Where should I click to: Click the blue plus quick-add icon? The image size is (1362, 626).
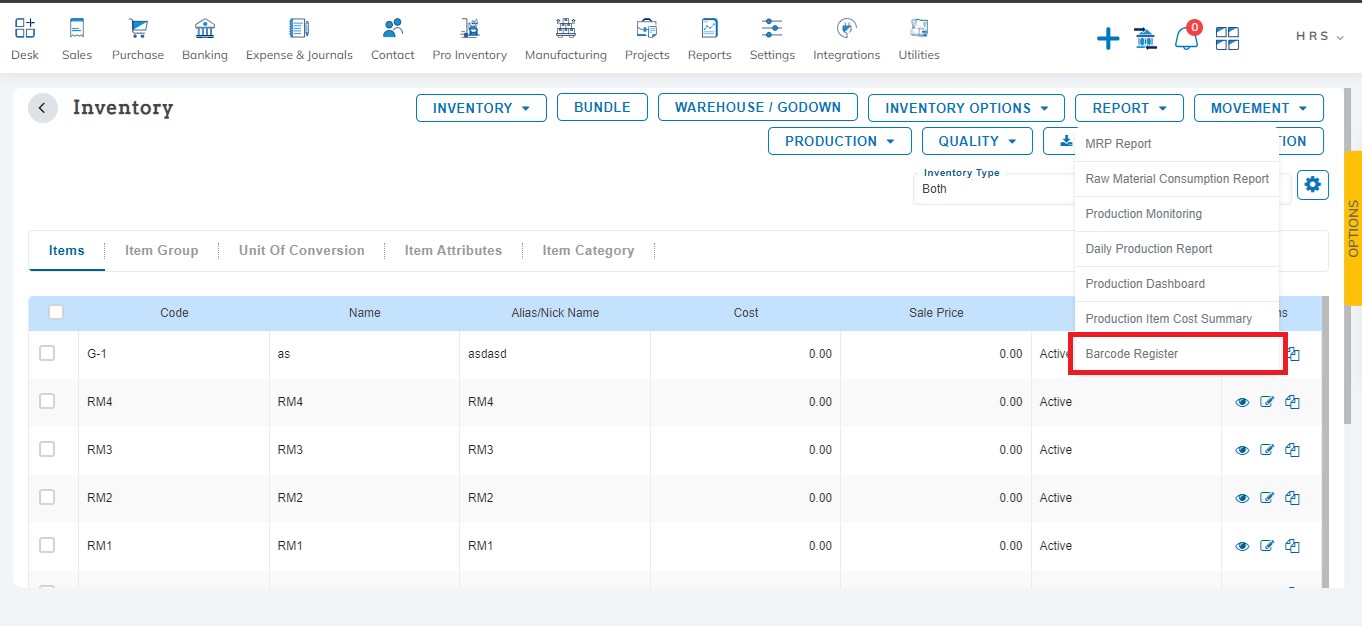pos(1108,39)
